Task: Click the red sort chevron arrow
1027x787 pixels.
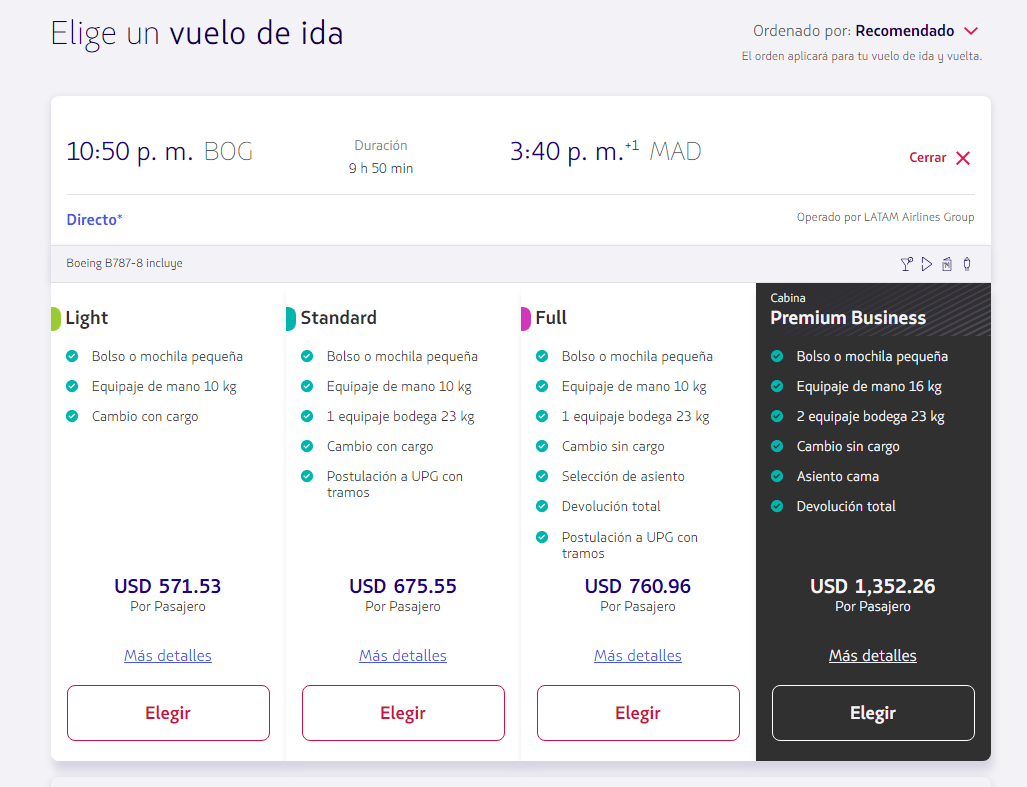Action: pyautogui.click(x=971, y=31)
